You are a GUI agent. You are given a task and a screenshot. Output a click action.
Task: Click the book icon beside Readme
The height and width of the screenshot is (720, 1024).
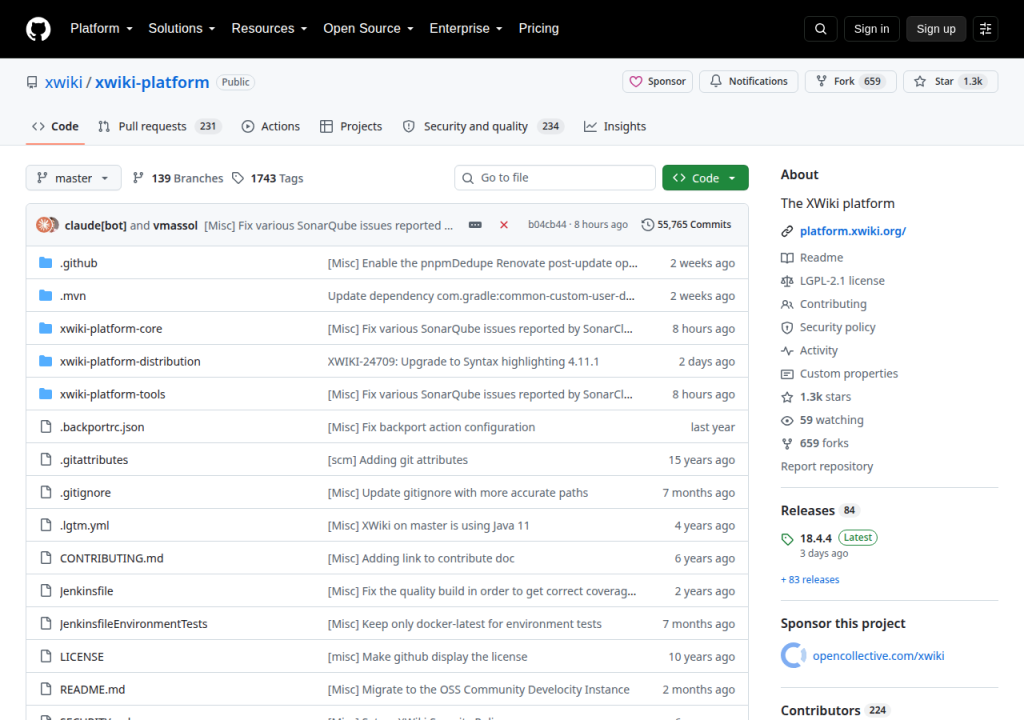pyautogui.click(x=787, y=258)
